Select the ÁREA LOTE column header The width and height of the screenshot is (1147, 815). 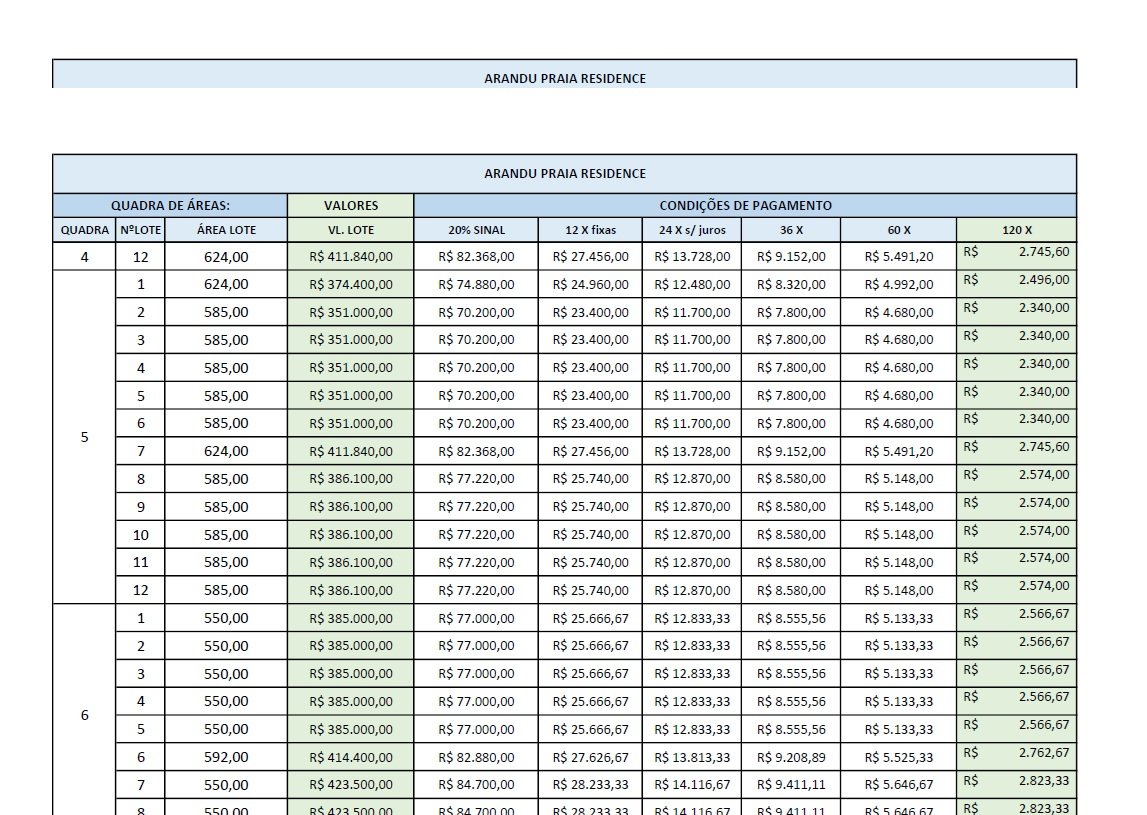click(226, 230)
